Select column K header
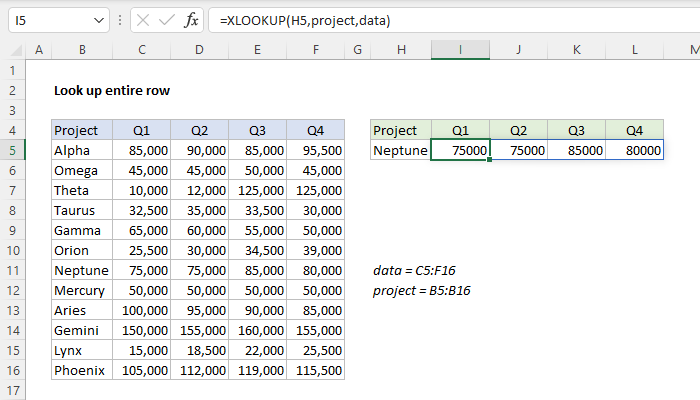The image size is (700, 400). [576, 50]
